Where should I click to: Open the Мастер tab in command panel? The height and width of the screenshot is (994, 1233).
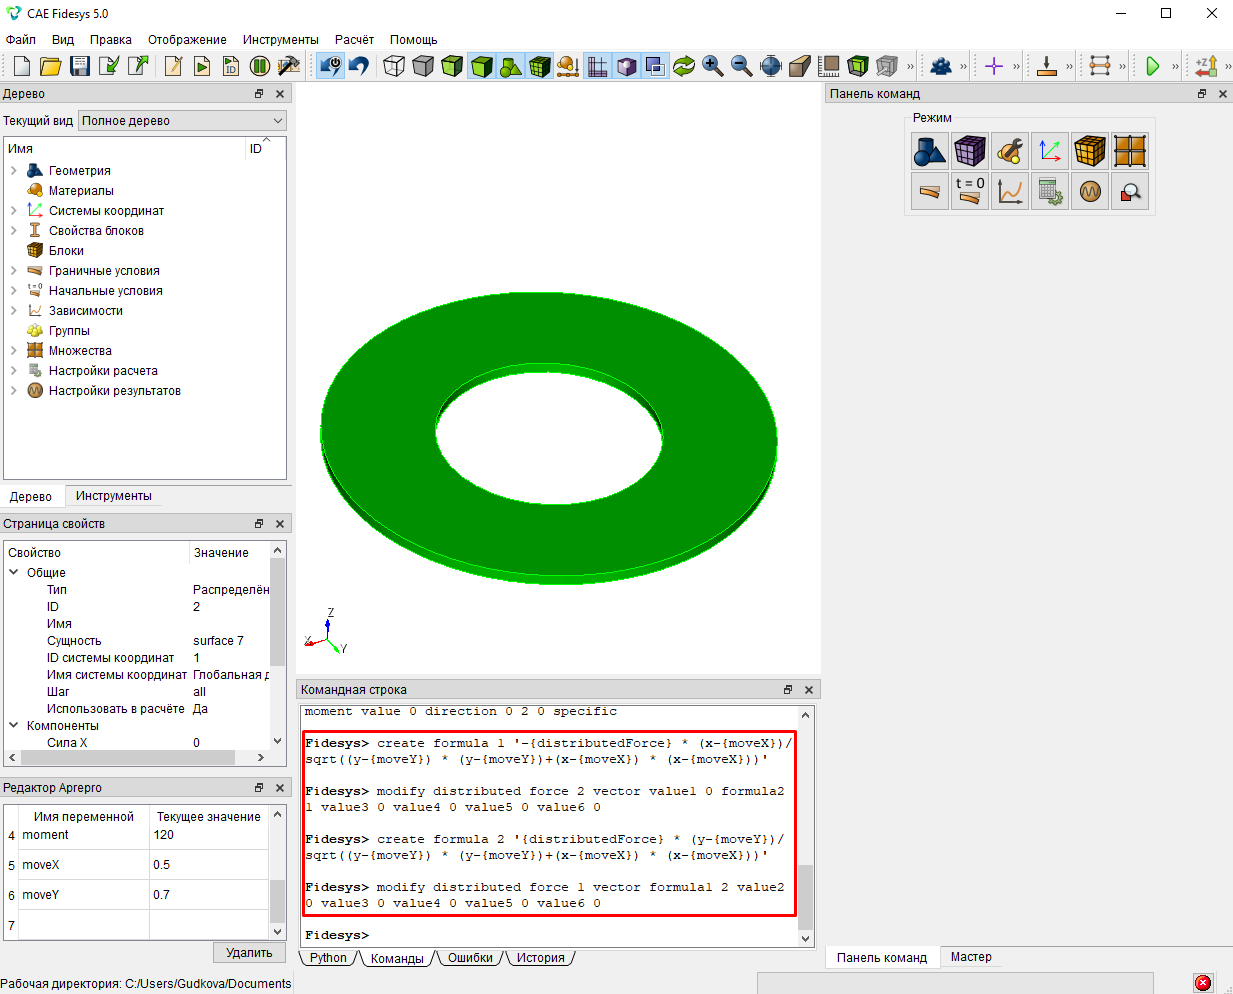pyautogui.click(x=971, y=957)
